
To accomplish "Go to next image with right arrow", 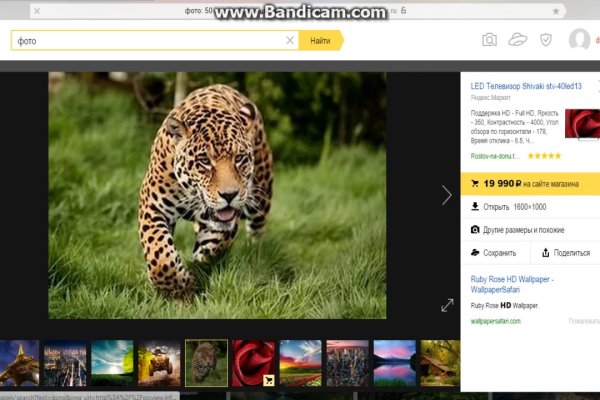I will click(446, 195).
